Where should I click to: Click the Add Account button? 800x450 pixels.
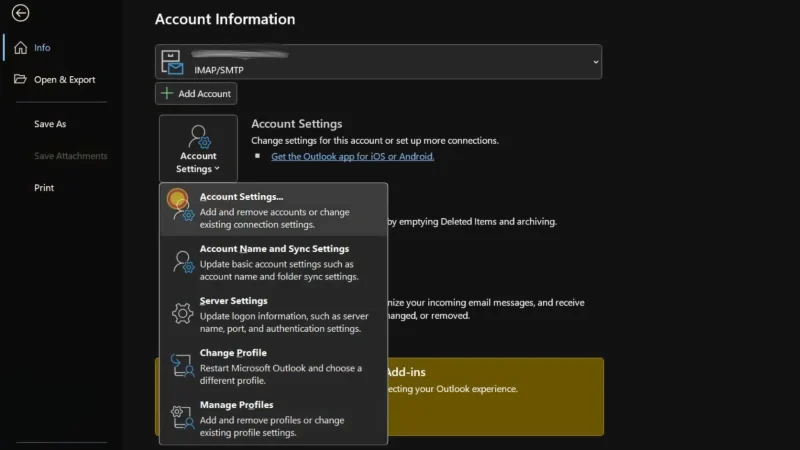point(196,93)
